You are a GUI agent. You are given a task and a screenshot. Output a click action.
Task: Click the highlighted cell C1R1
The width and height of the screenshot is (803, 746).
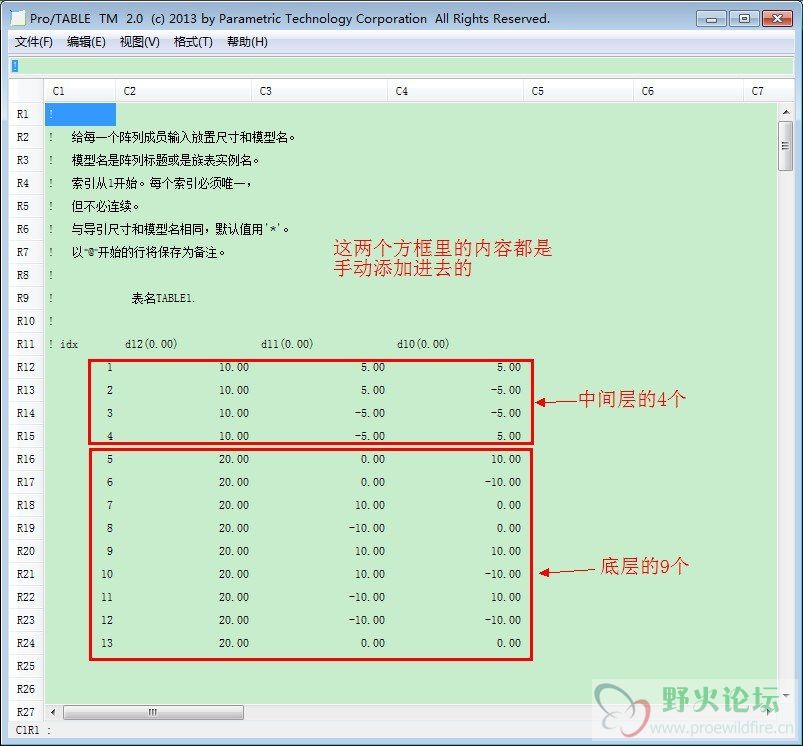click(80, 114)
